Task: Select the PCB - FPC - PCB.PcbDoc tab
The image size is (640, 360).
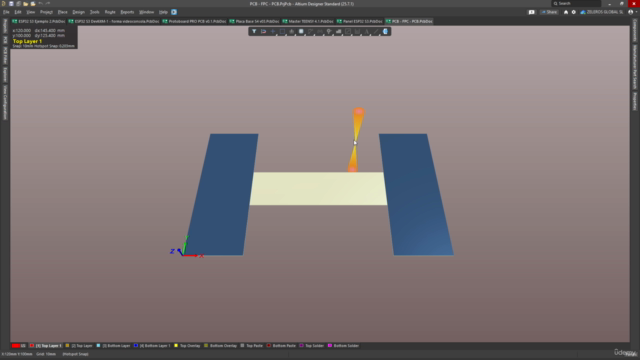Action: click(409, 21)
